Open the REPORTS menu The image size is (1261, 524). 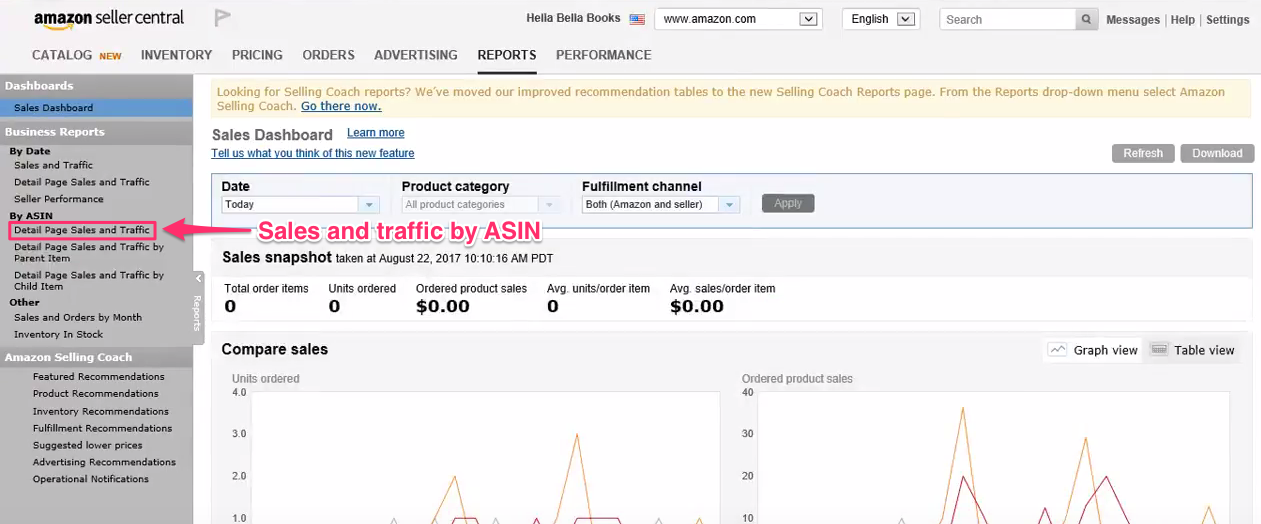point(507,55)
